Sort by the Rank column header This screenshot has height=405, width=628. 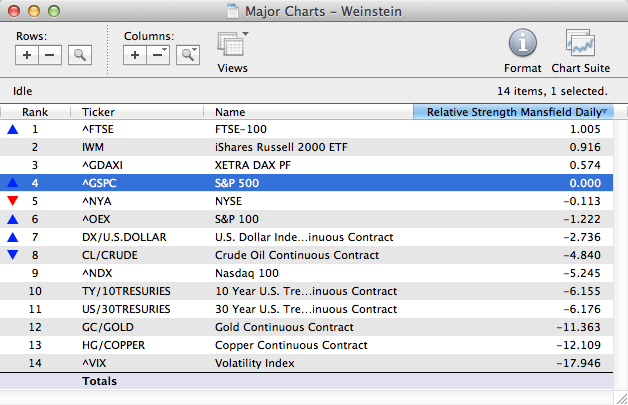[x=35, y=112]
